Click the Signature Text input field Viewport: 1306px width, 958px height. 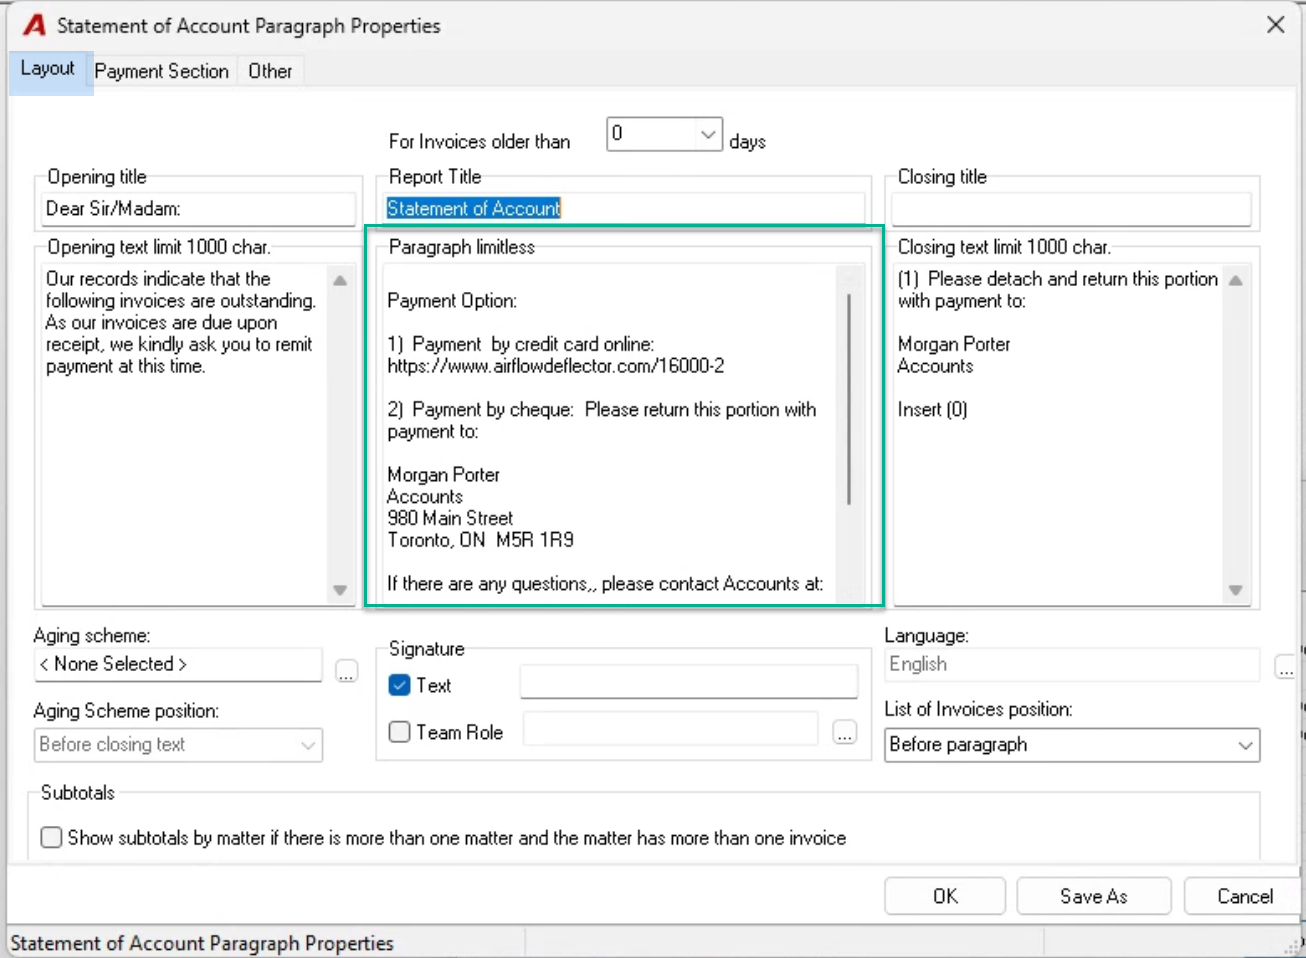coord(689,682)
